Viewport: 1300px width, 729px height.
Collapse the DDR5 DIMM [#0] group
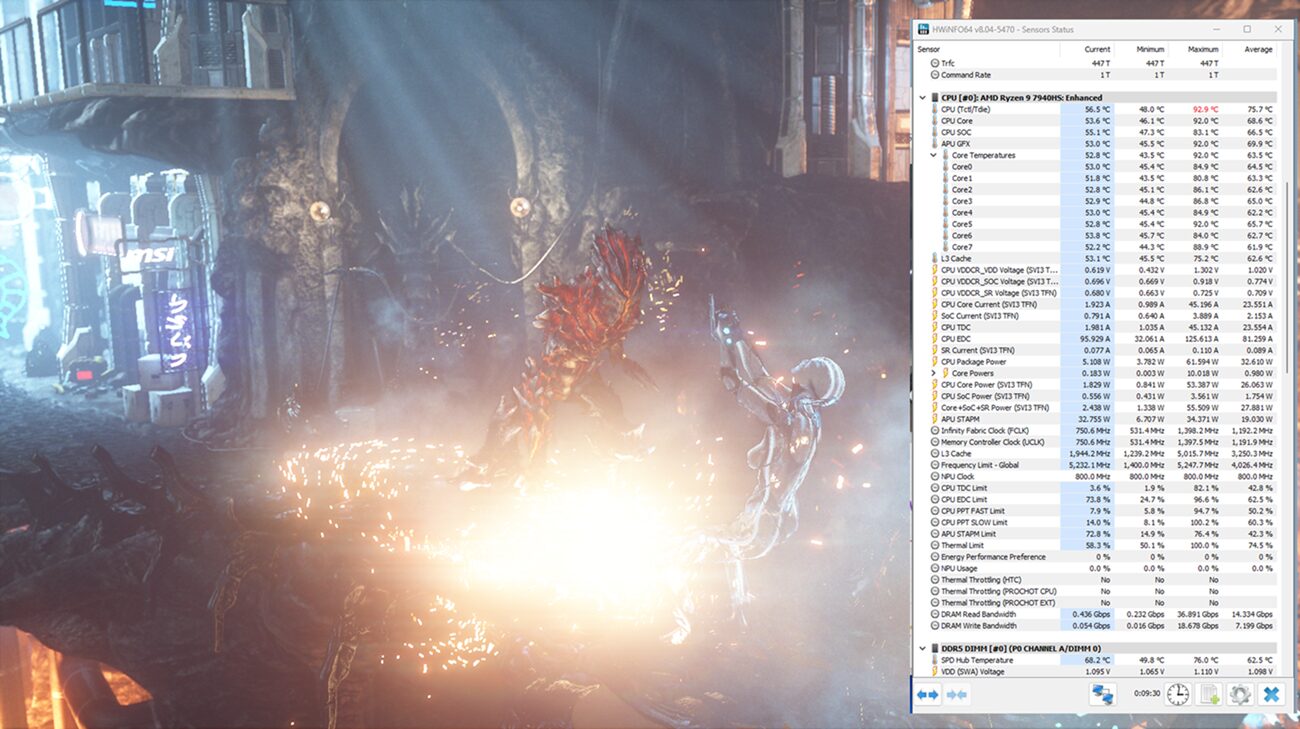[x=922, y=649]
